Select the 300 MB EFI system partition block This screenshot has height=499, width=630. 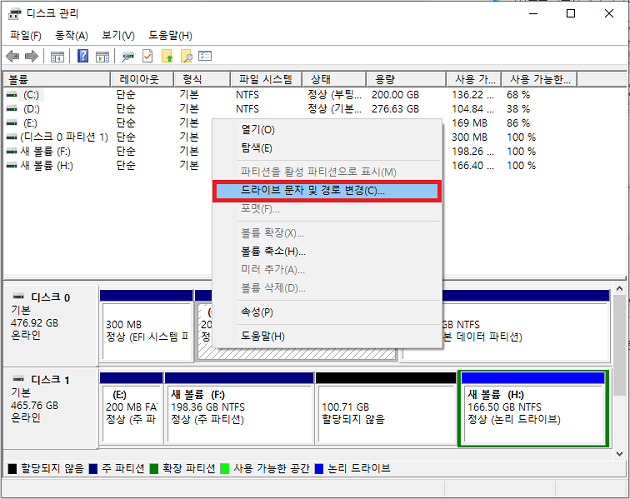coord(147,326)
